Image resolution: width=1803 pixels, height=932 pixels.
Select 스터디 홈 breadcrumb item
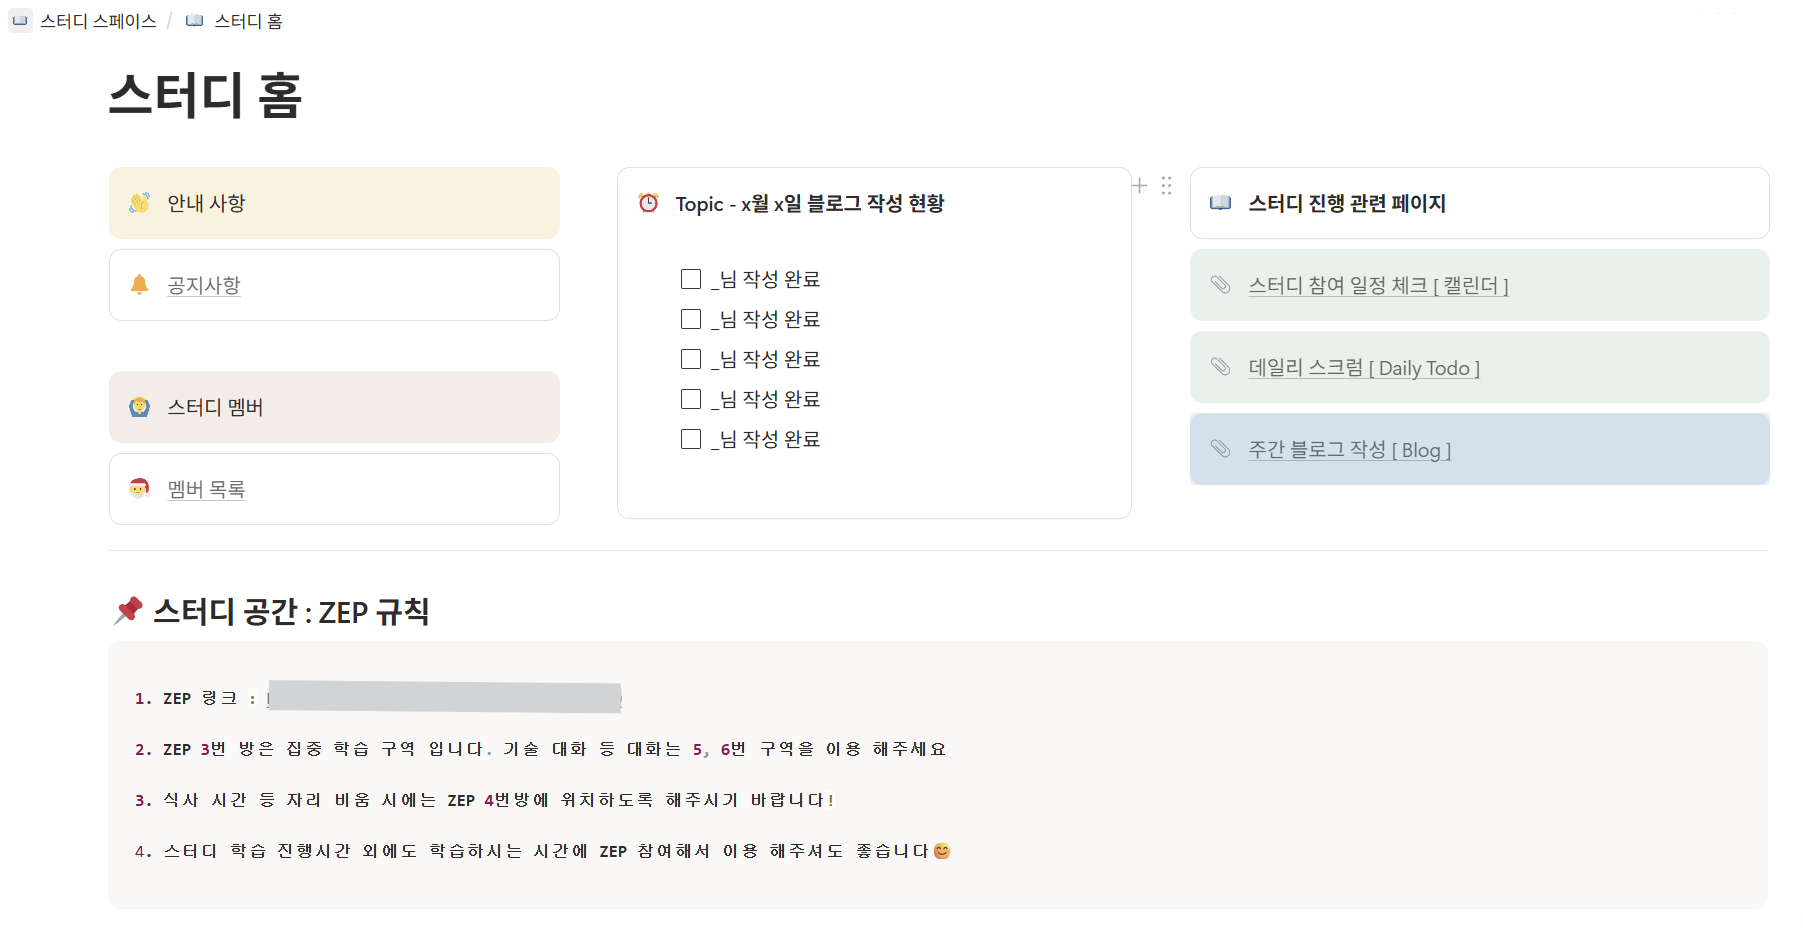point(248,21)
